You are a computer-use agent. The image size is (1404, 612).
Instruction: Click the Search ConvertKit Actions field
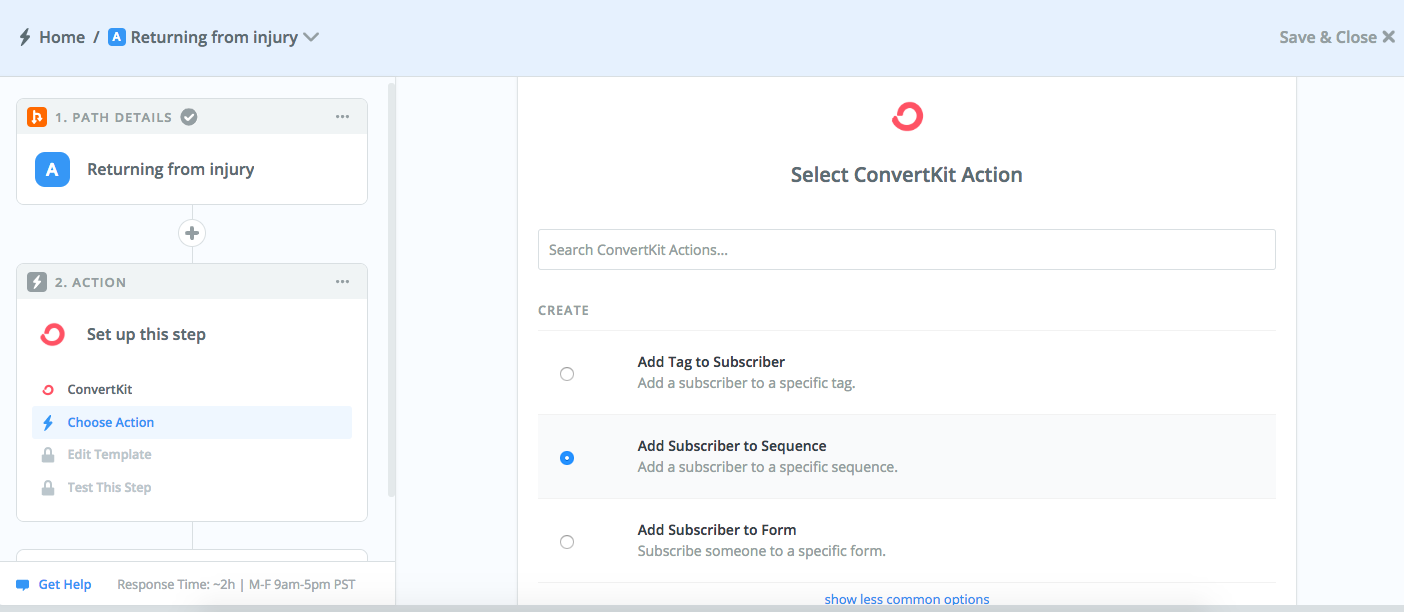[x=906, y=249]
